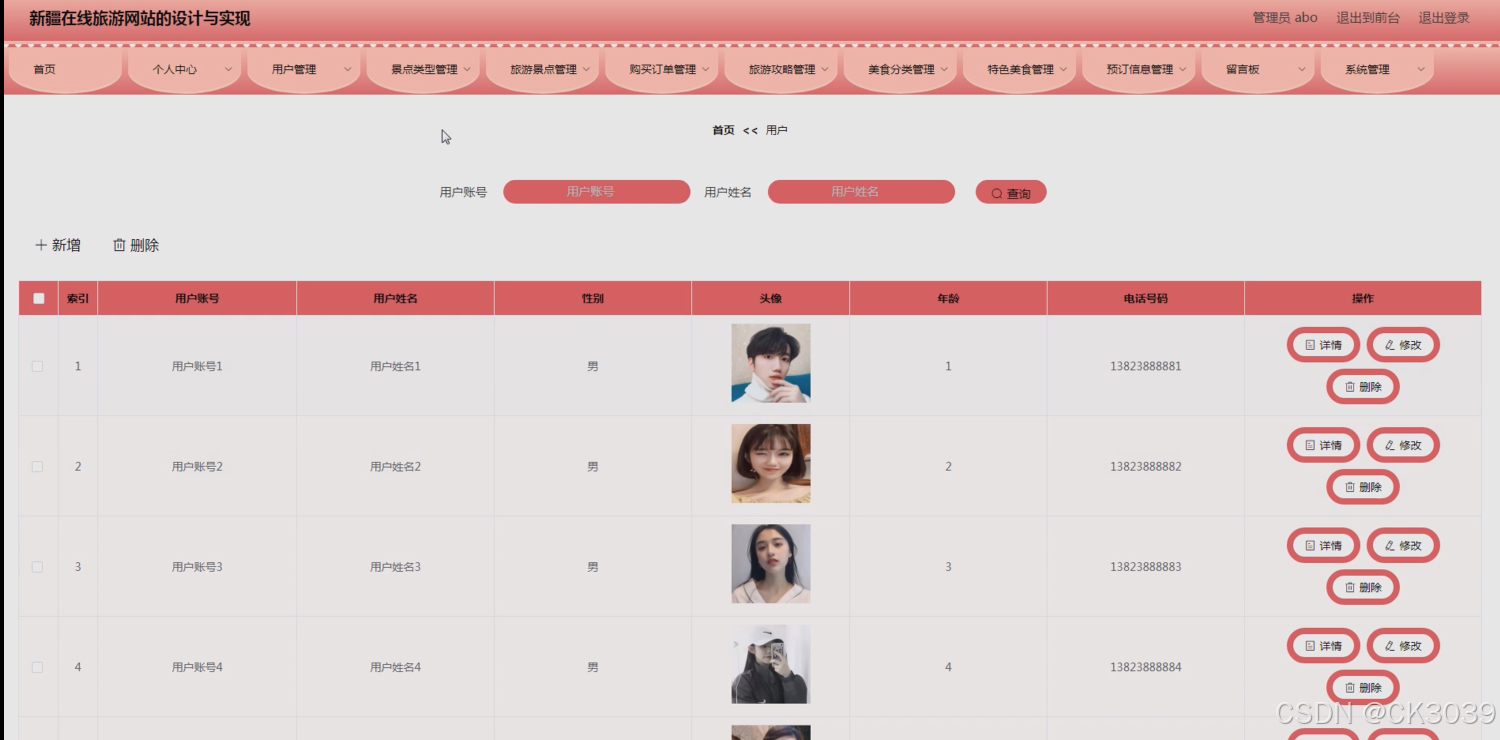Click the magnifier icon in 查询 button
Image resolution: width=1500 pixels, height=740 pixels.
(997, 194)
